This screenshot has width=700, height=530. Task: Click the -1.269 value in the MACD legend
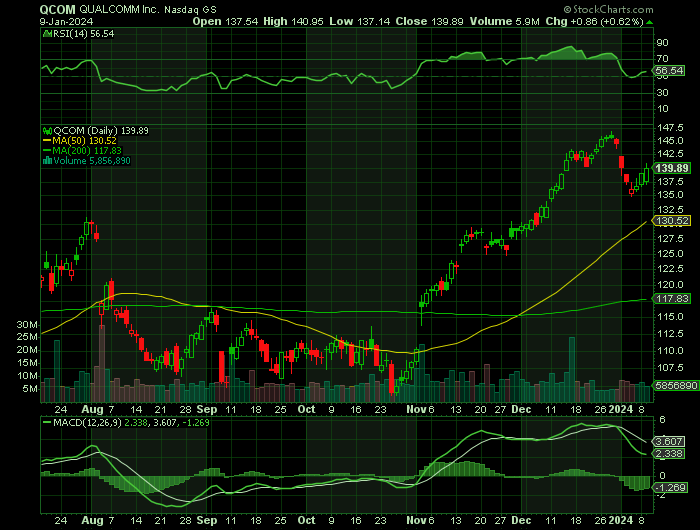(x=194, y=422)
